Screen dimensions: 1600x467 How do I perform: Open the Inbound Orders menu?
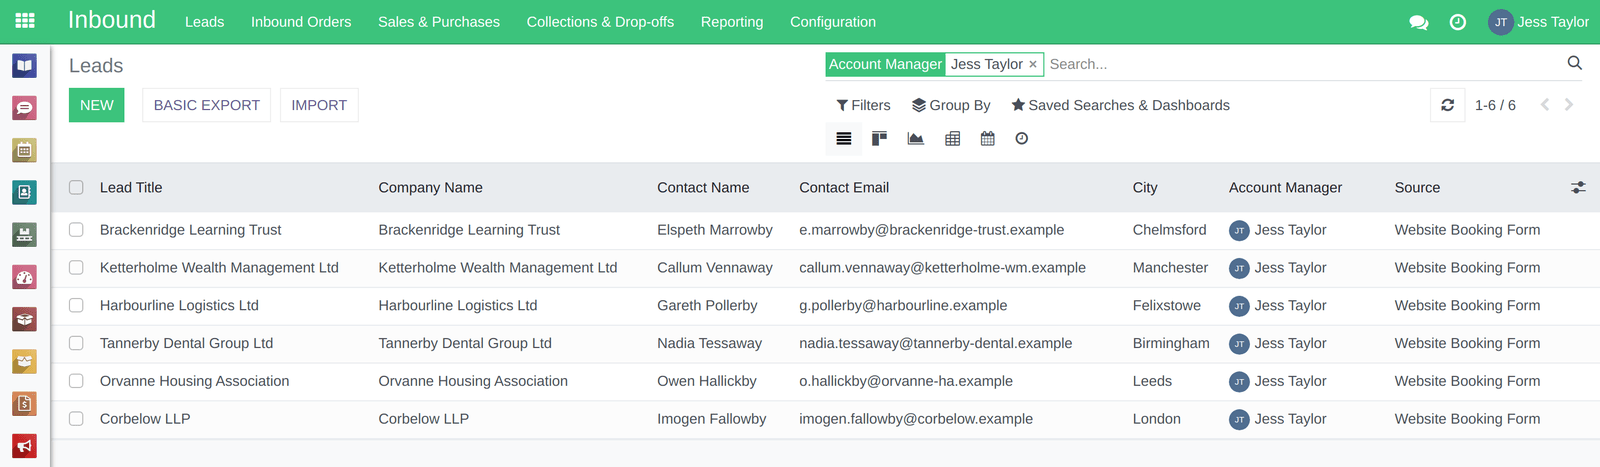pos(301,22)
